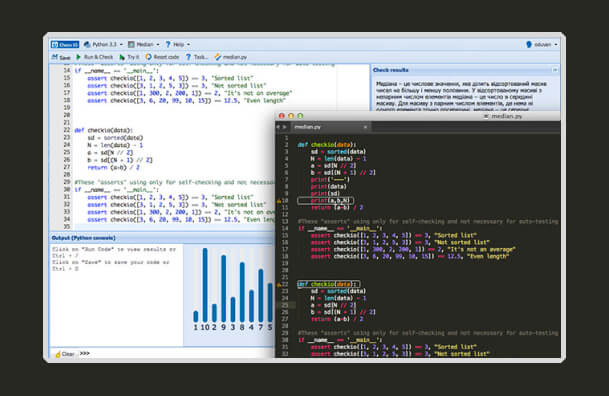Viewport: 609px width, 396px height.
Task: Click the tallest chart bar labeled 10
Action: coord(205,285)
